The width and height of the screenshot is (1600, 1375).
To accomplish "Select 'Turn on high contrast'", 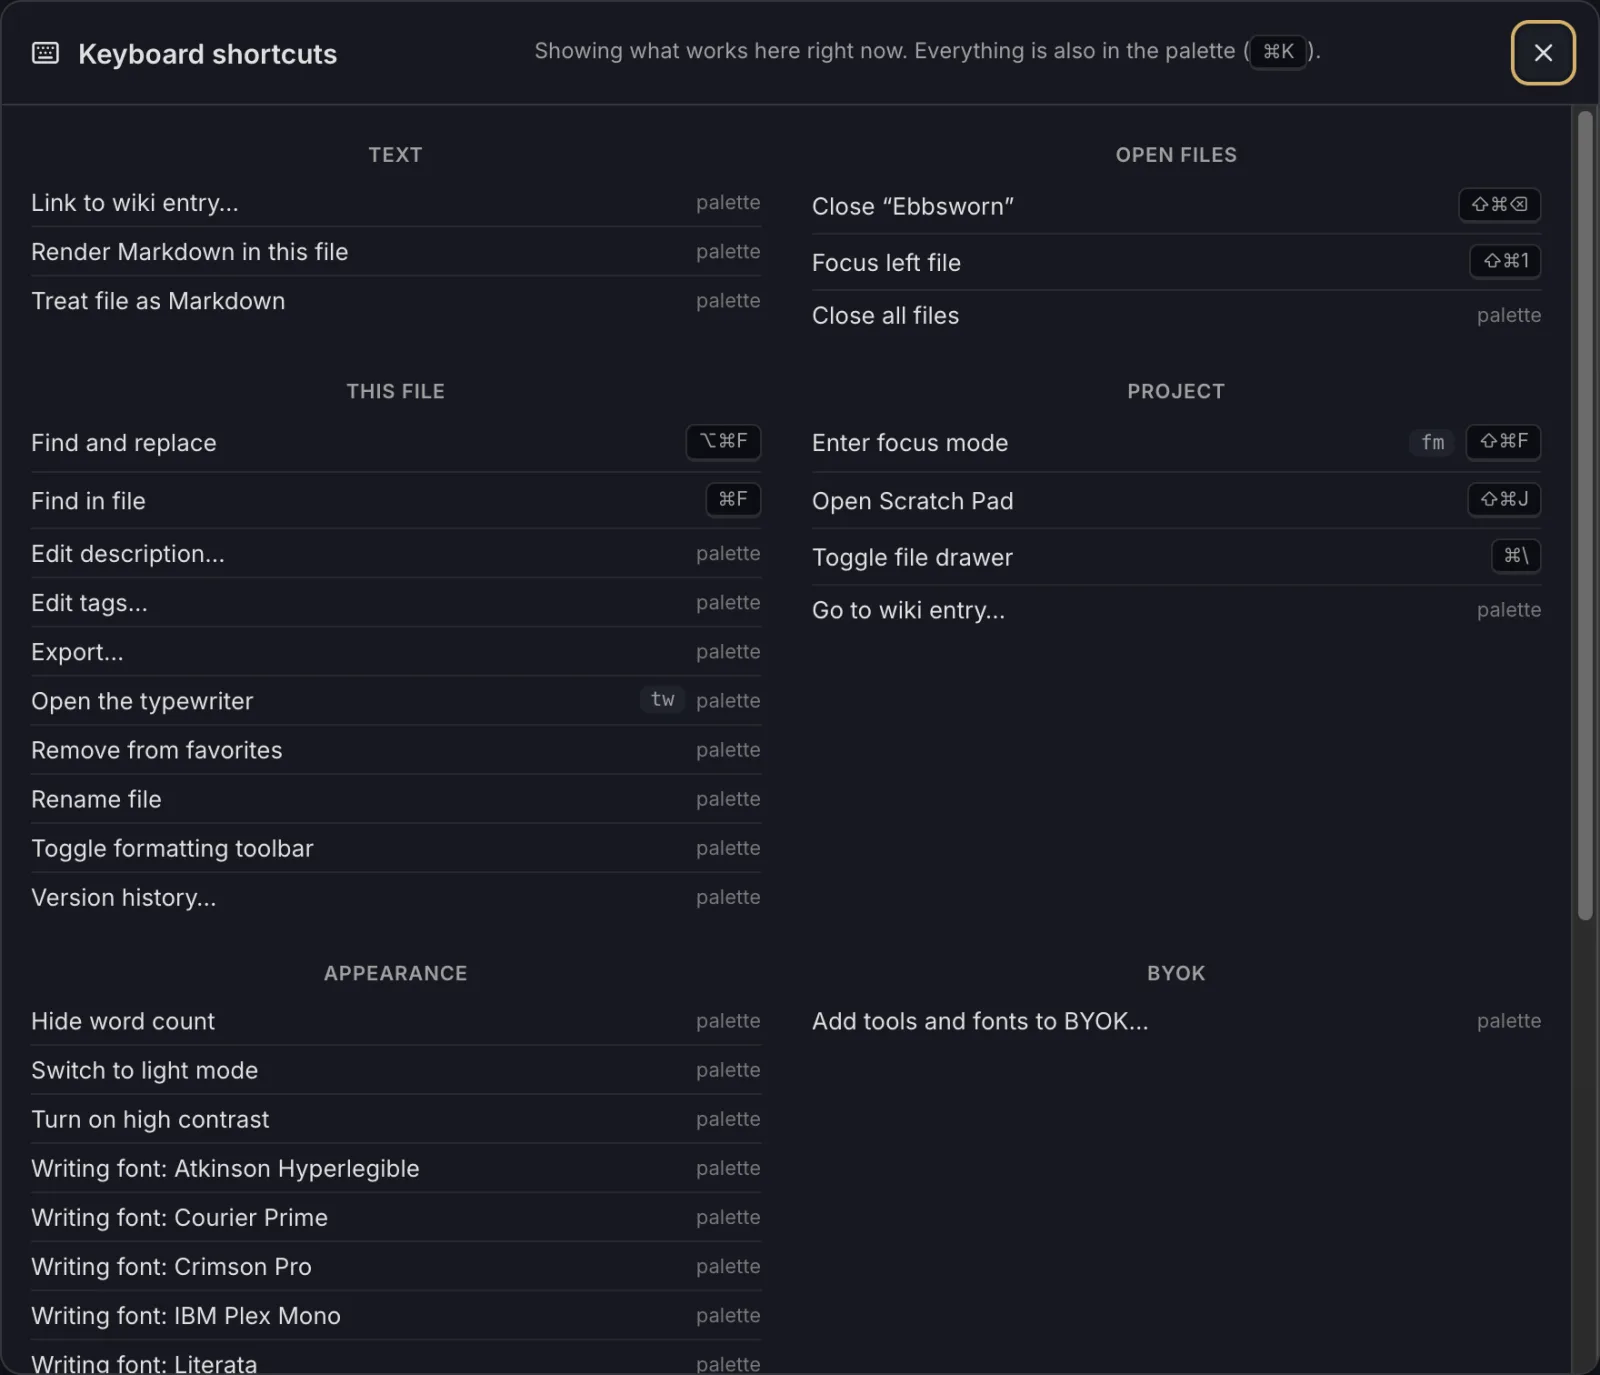I will point(396,1119).
